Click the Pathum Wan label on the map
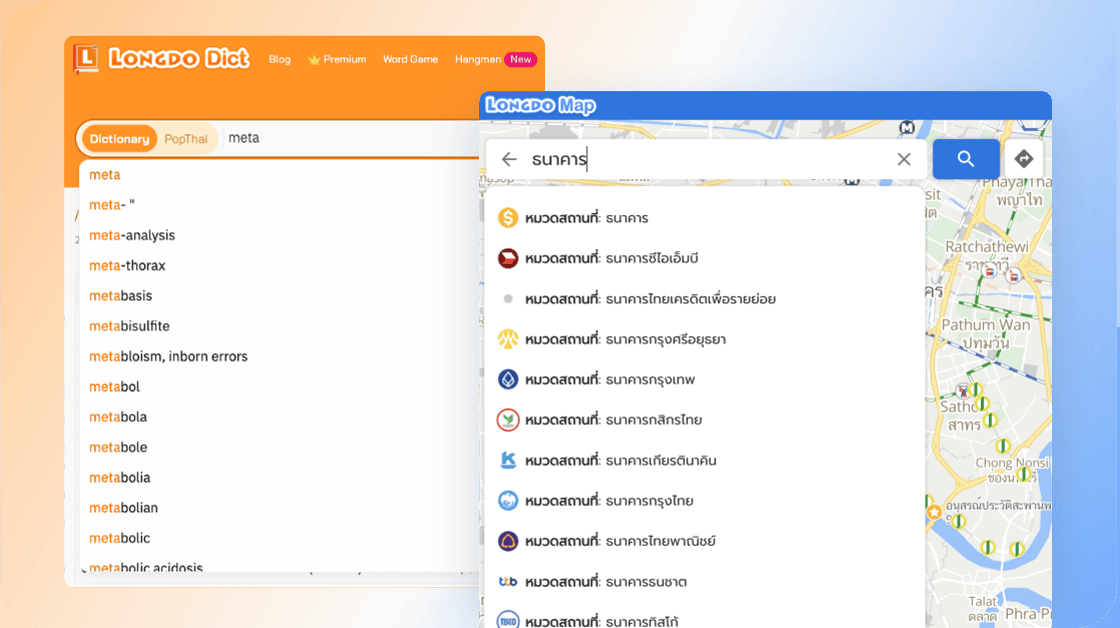1120x628 pixels. click(x=986, y=325)
